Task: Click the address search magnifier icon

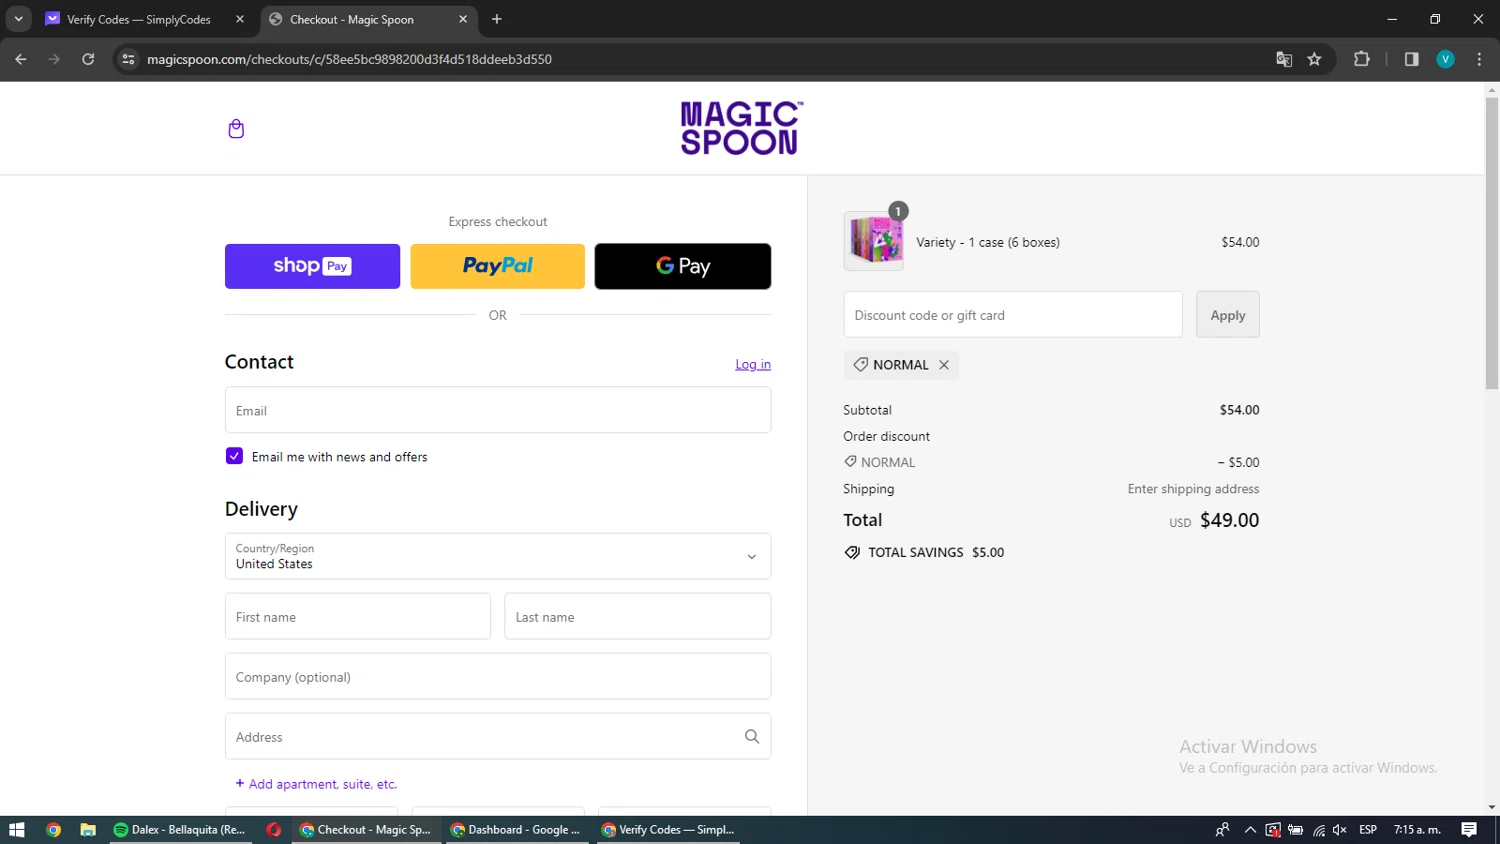Action: coord(752,736)
